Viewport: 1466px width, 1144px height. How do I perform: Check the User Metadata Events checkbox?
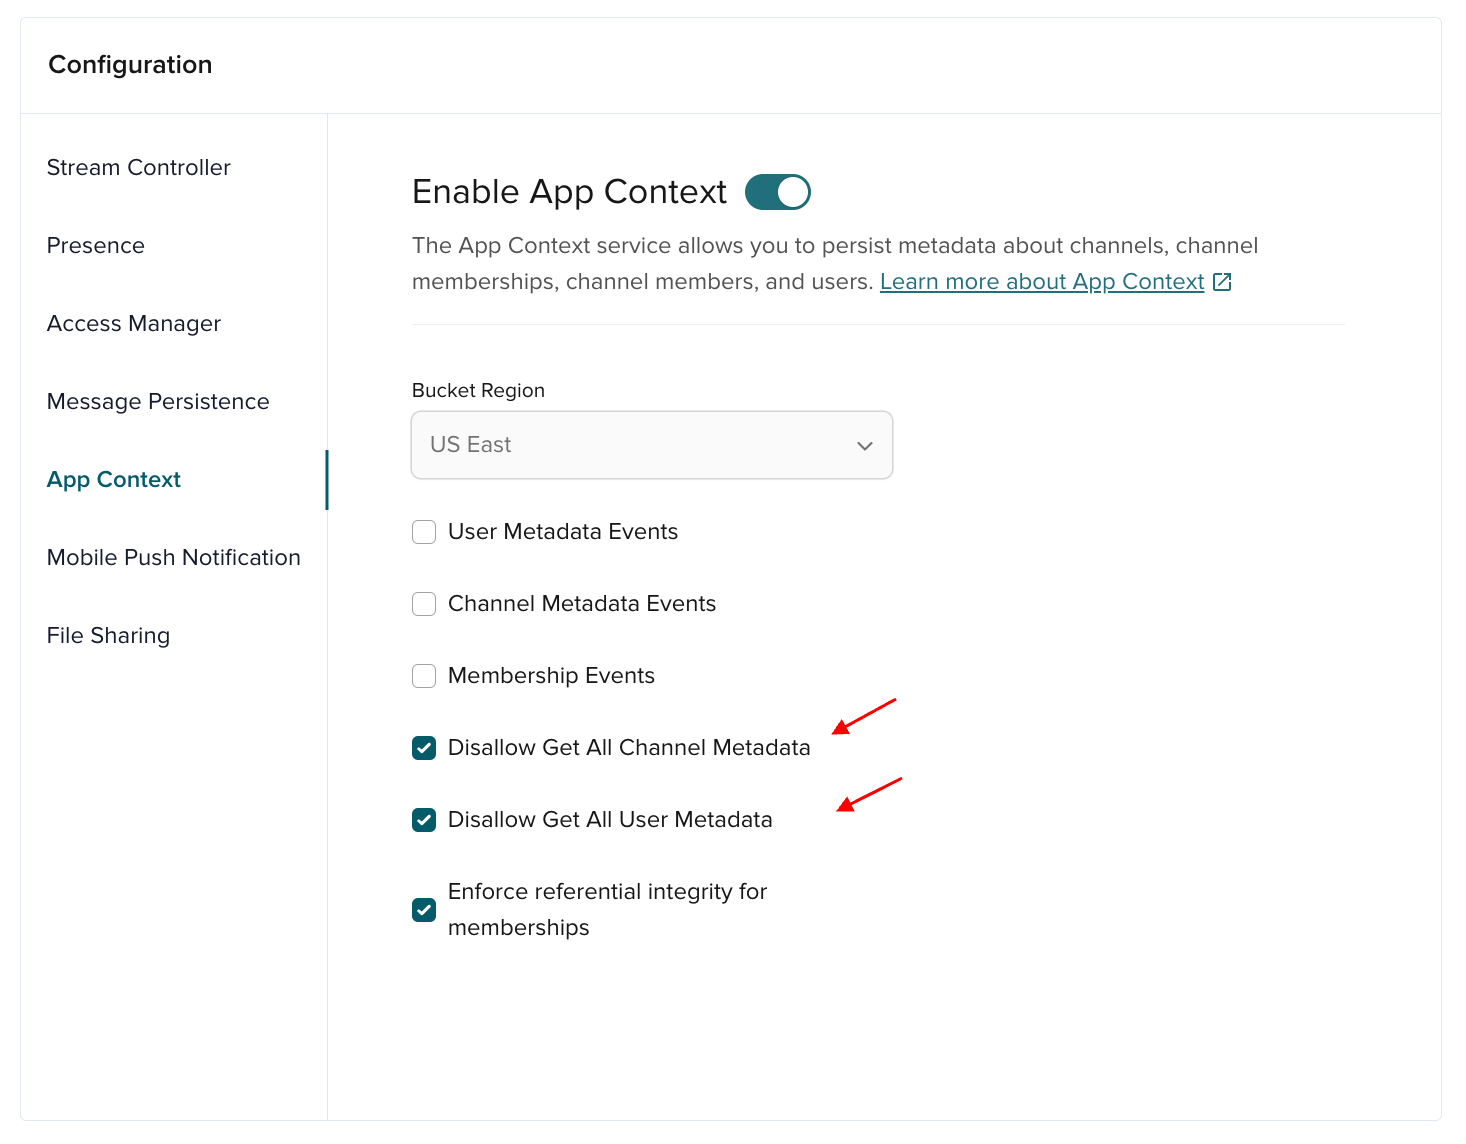pyautogui.click(x=424, y=532)
